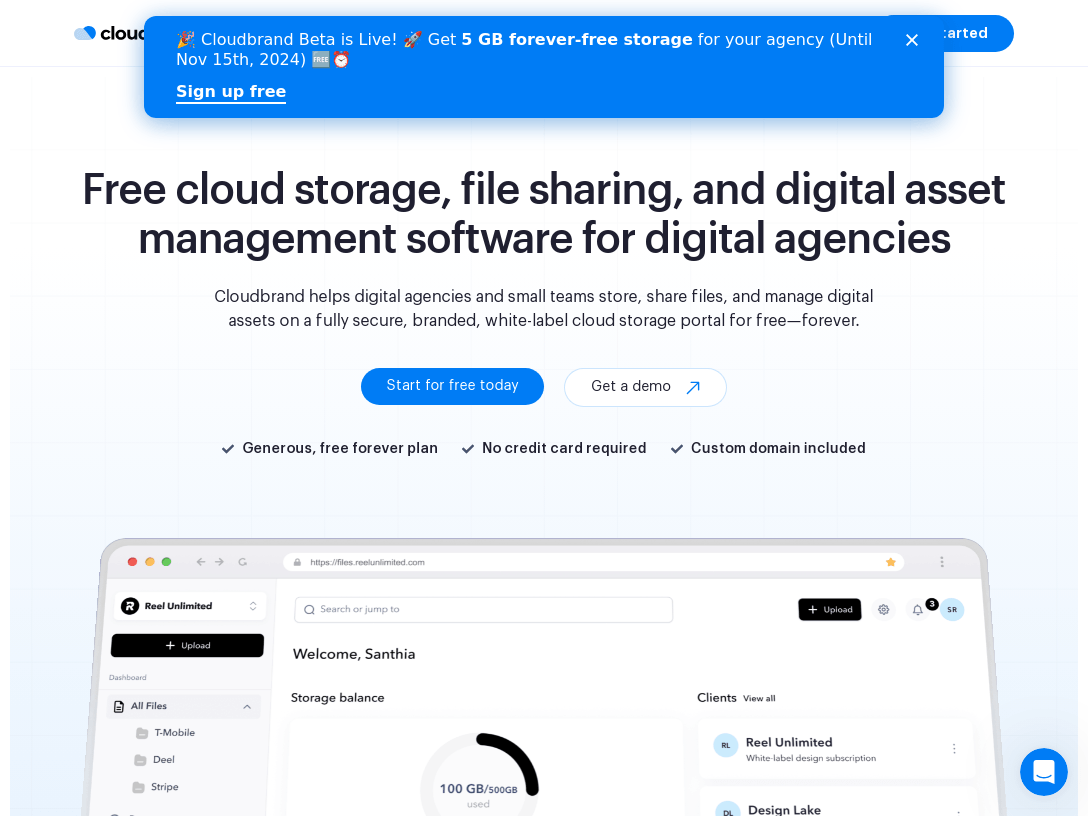Click the browser back arrow in the mockup
The height and width of the screenshot is (816, 1088).
click(200, 562)
